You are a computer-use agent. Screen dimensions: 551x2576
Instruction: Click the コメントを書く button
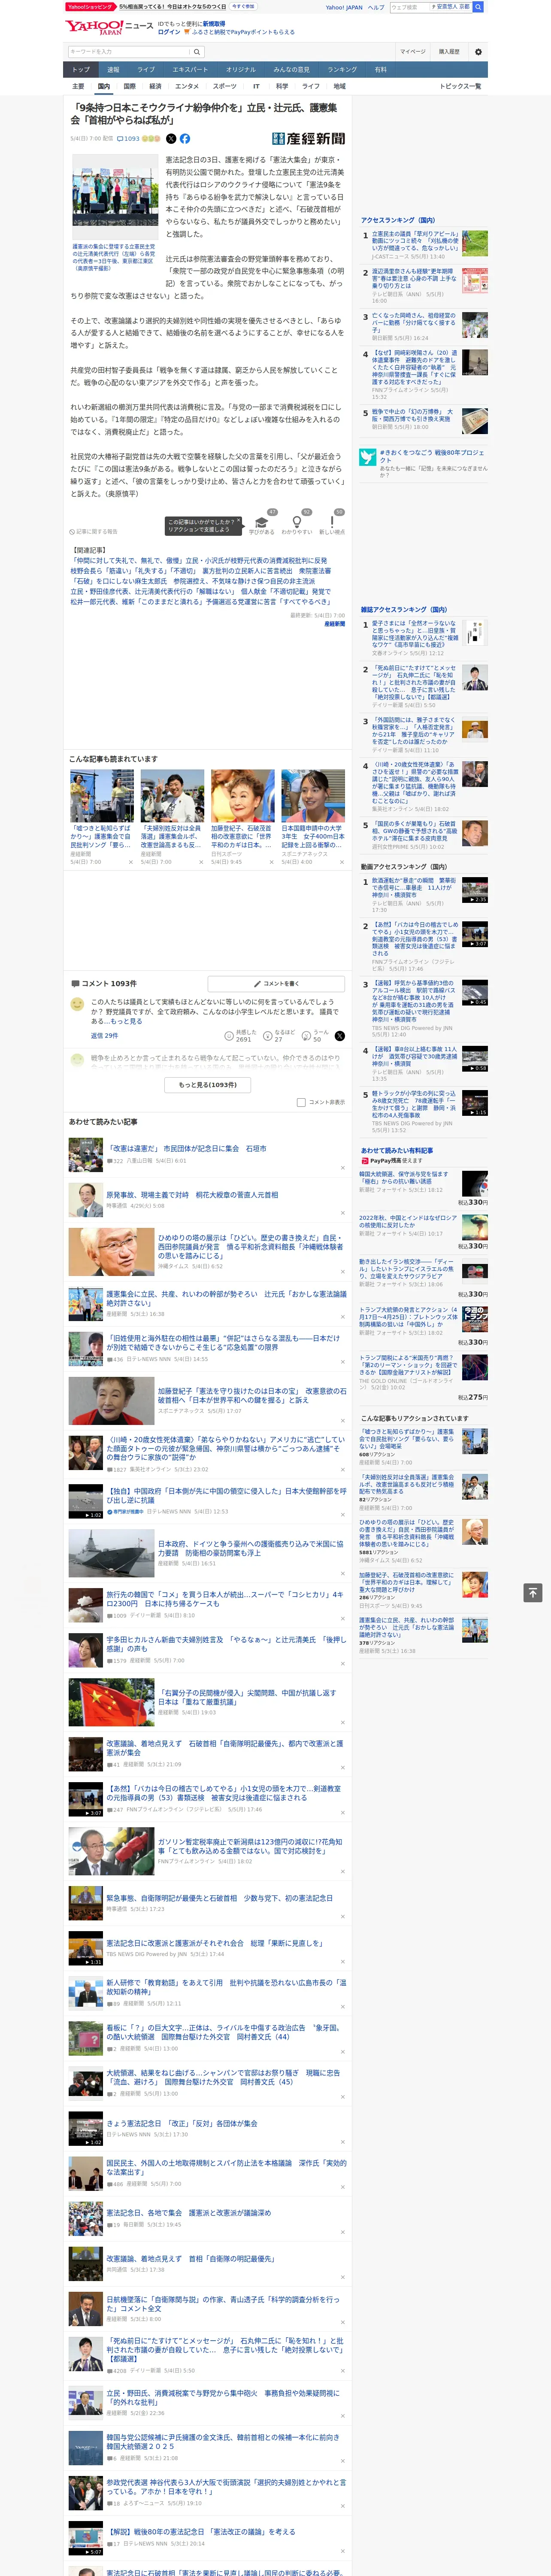click(x=276, y=983)
